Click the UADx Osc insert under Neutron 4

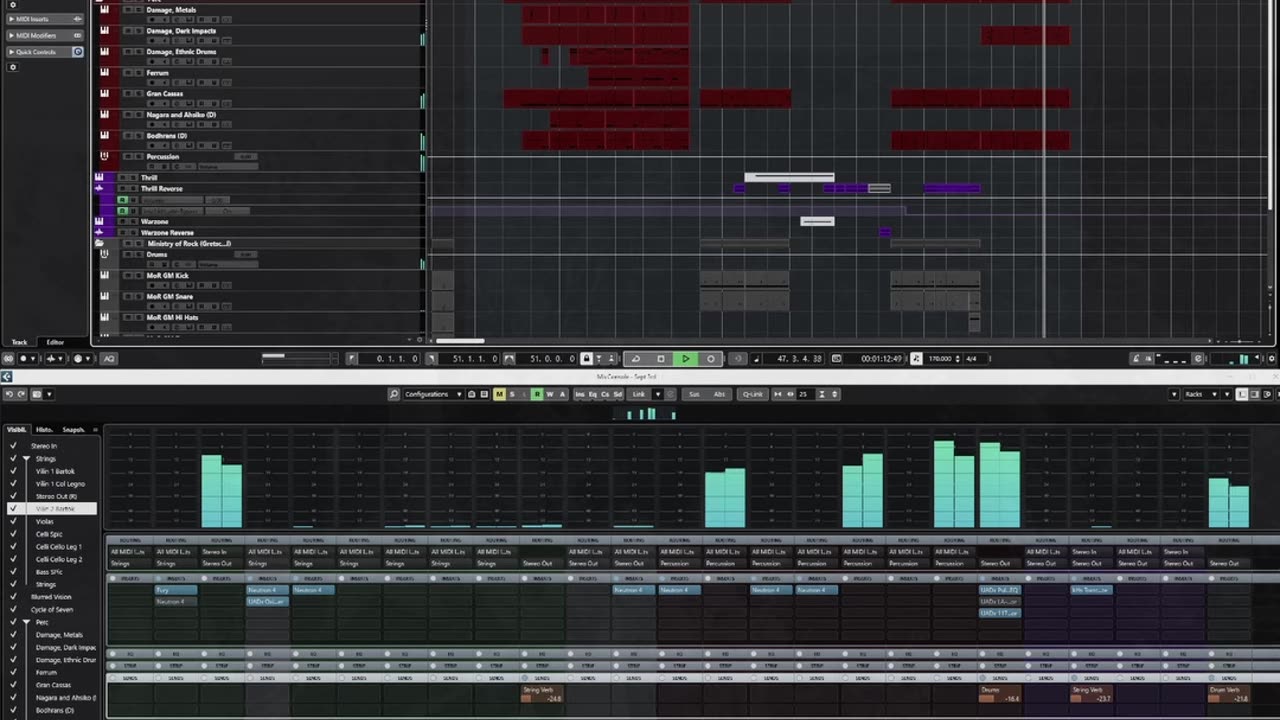point(267,602)
